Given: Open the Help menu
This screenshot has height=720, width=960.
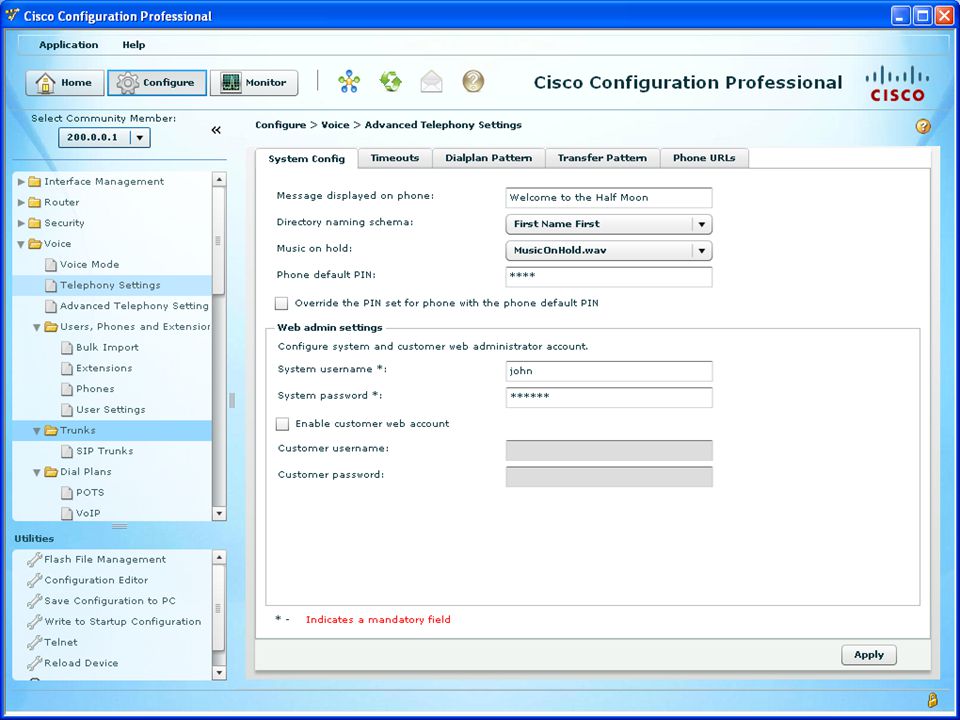Looking at the screenshot, I should 133,45.
